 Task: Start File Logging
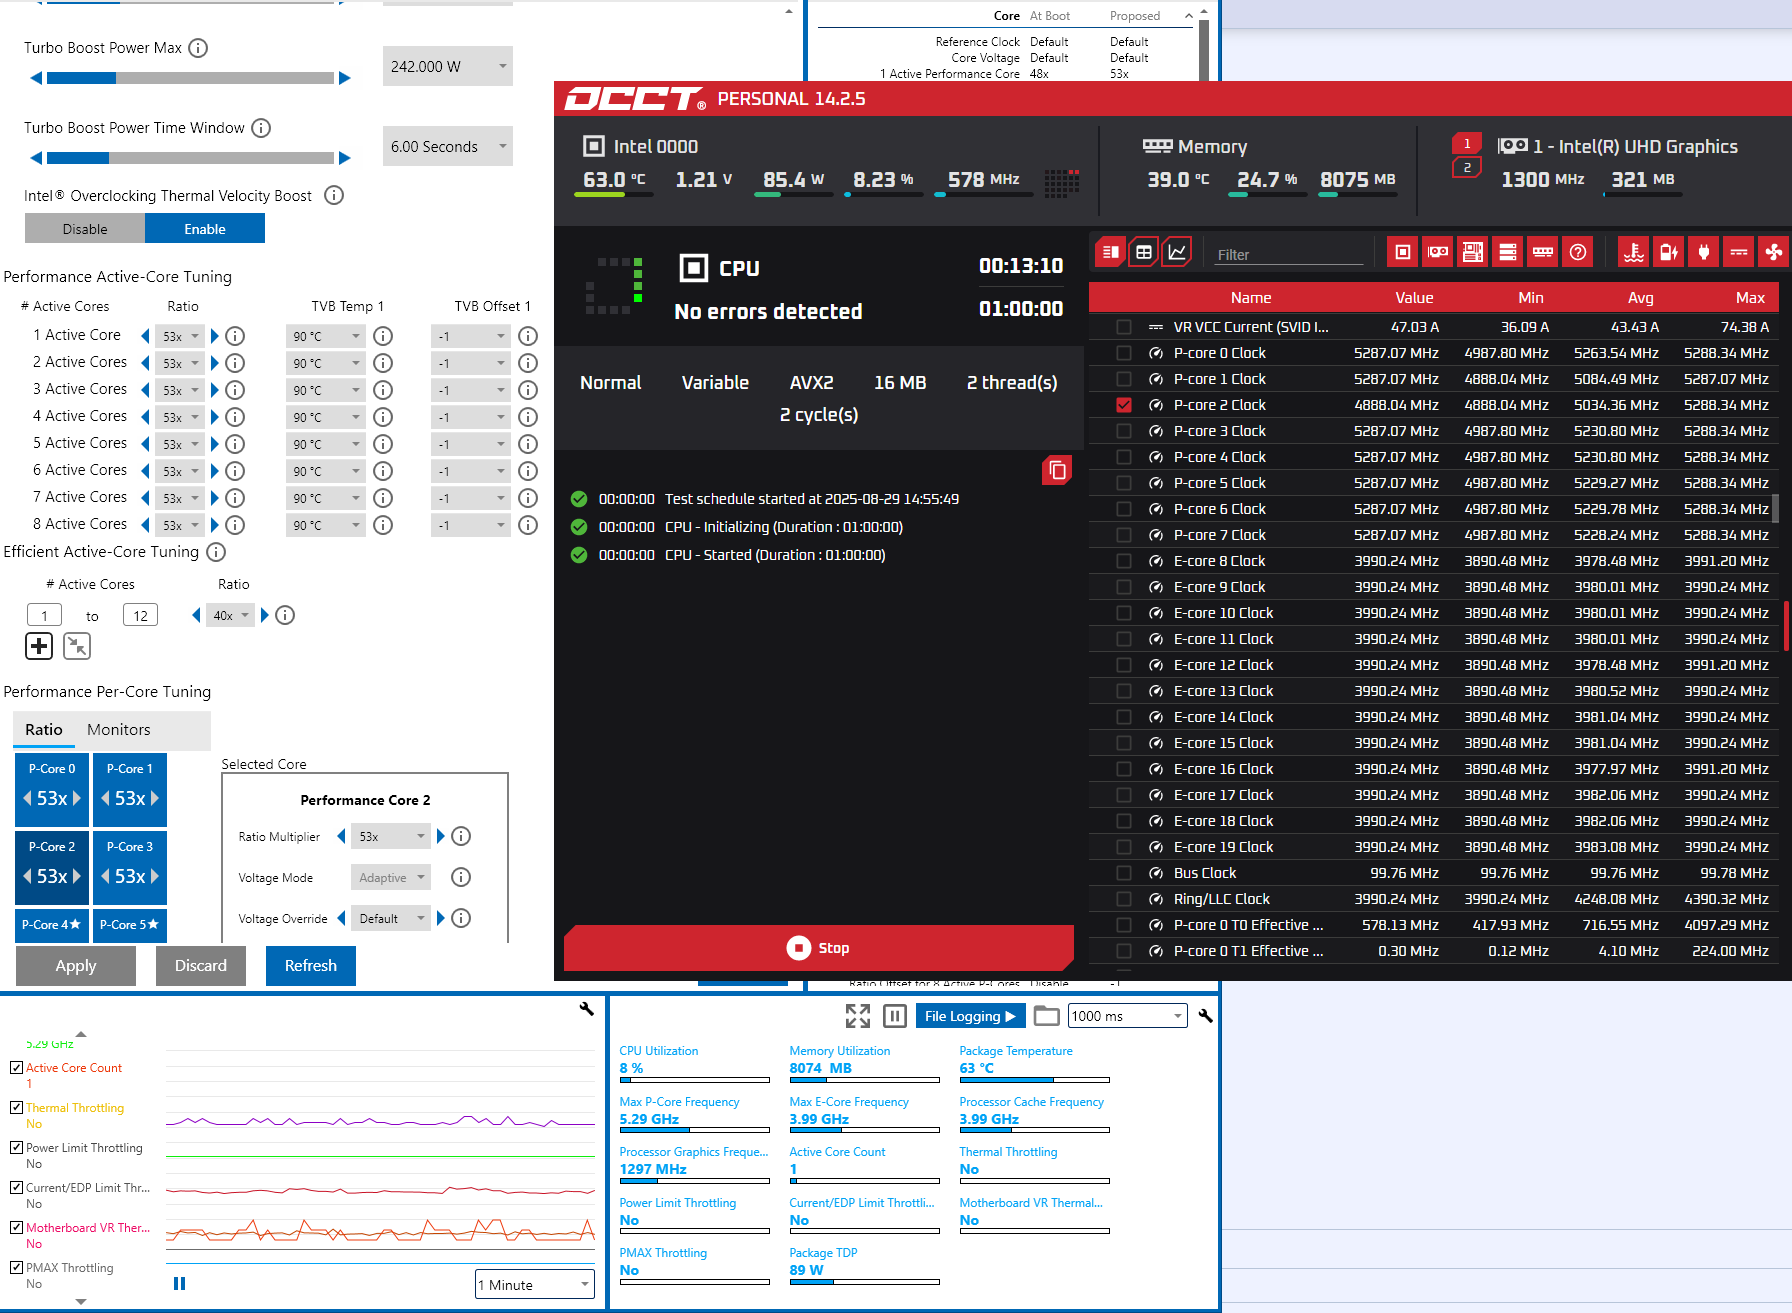tap(971, 1016)
